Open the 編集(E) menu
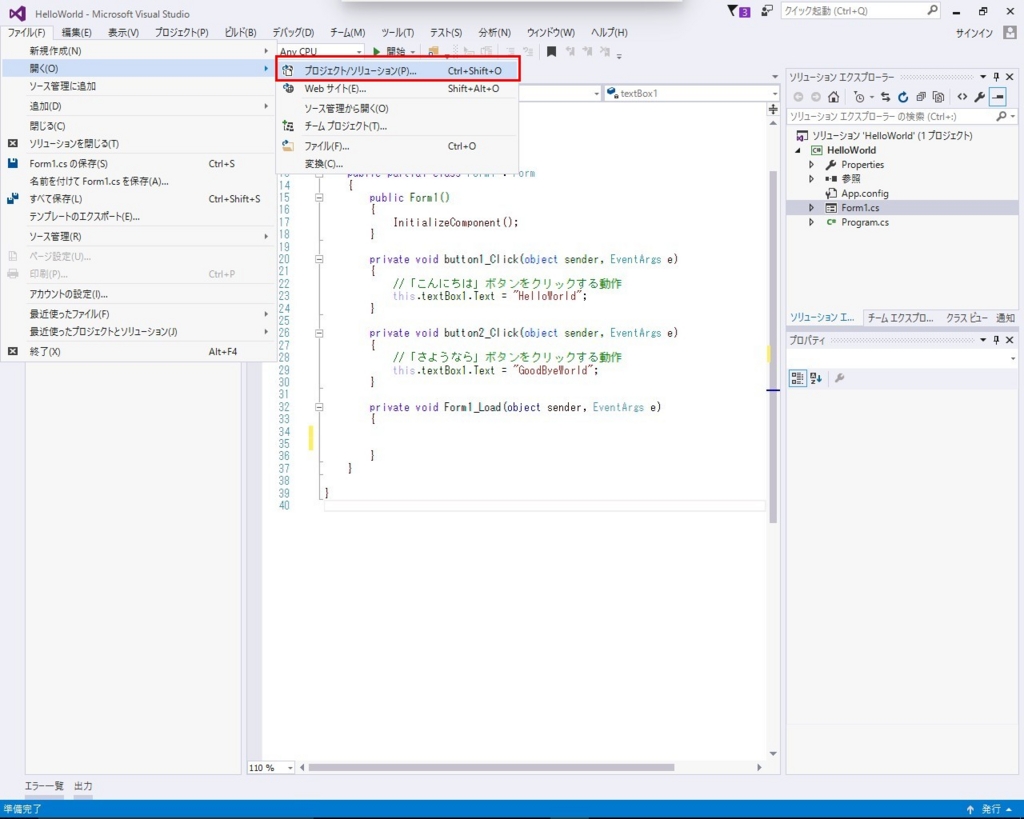The height and width of the screenshot is (819, 1024). tap(76, 33)
